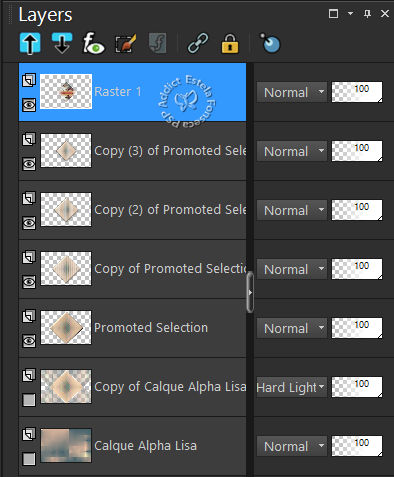Click the move layer down arrow icon
This screenshot has width=394, height=477.
pyautogui.click(x=62, y=44)
